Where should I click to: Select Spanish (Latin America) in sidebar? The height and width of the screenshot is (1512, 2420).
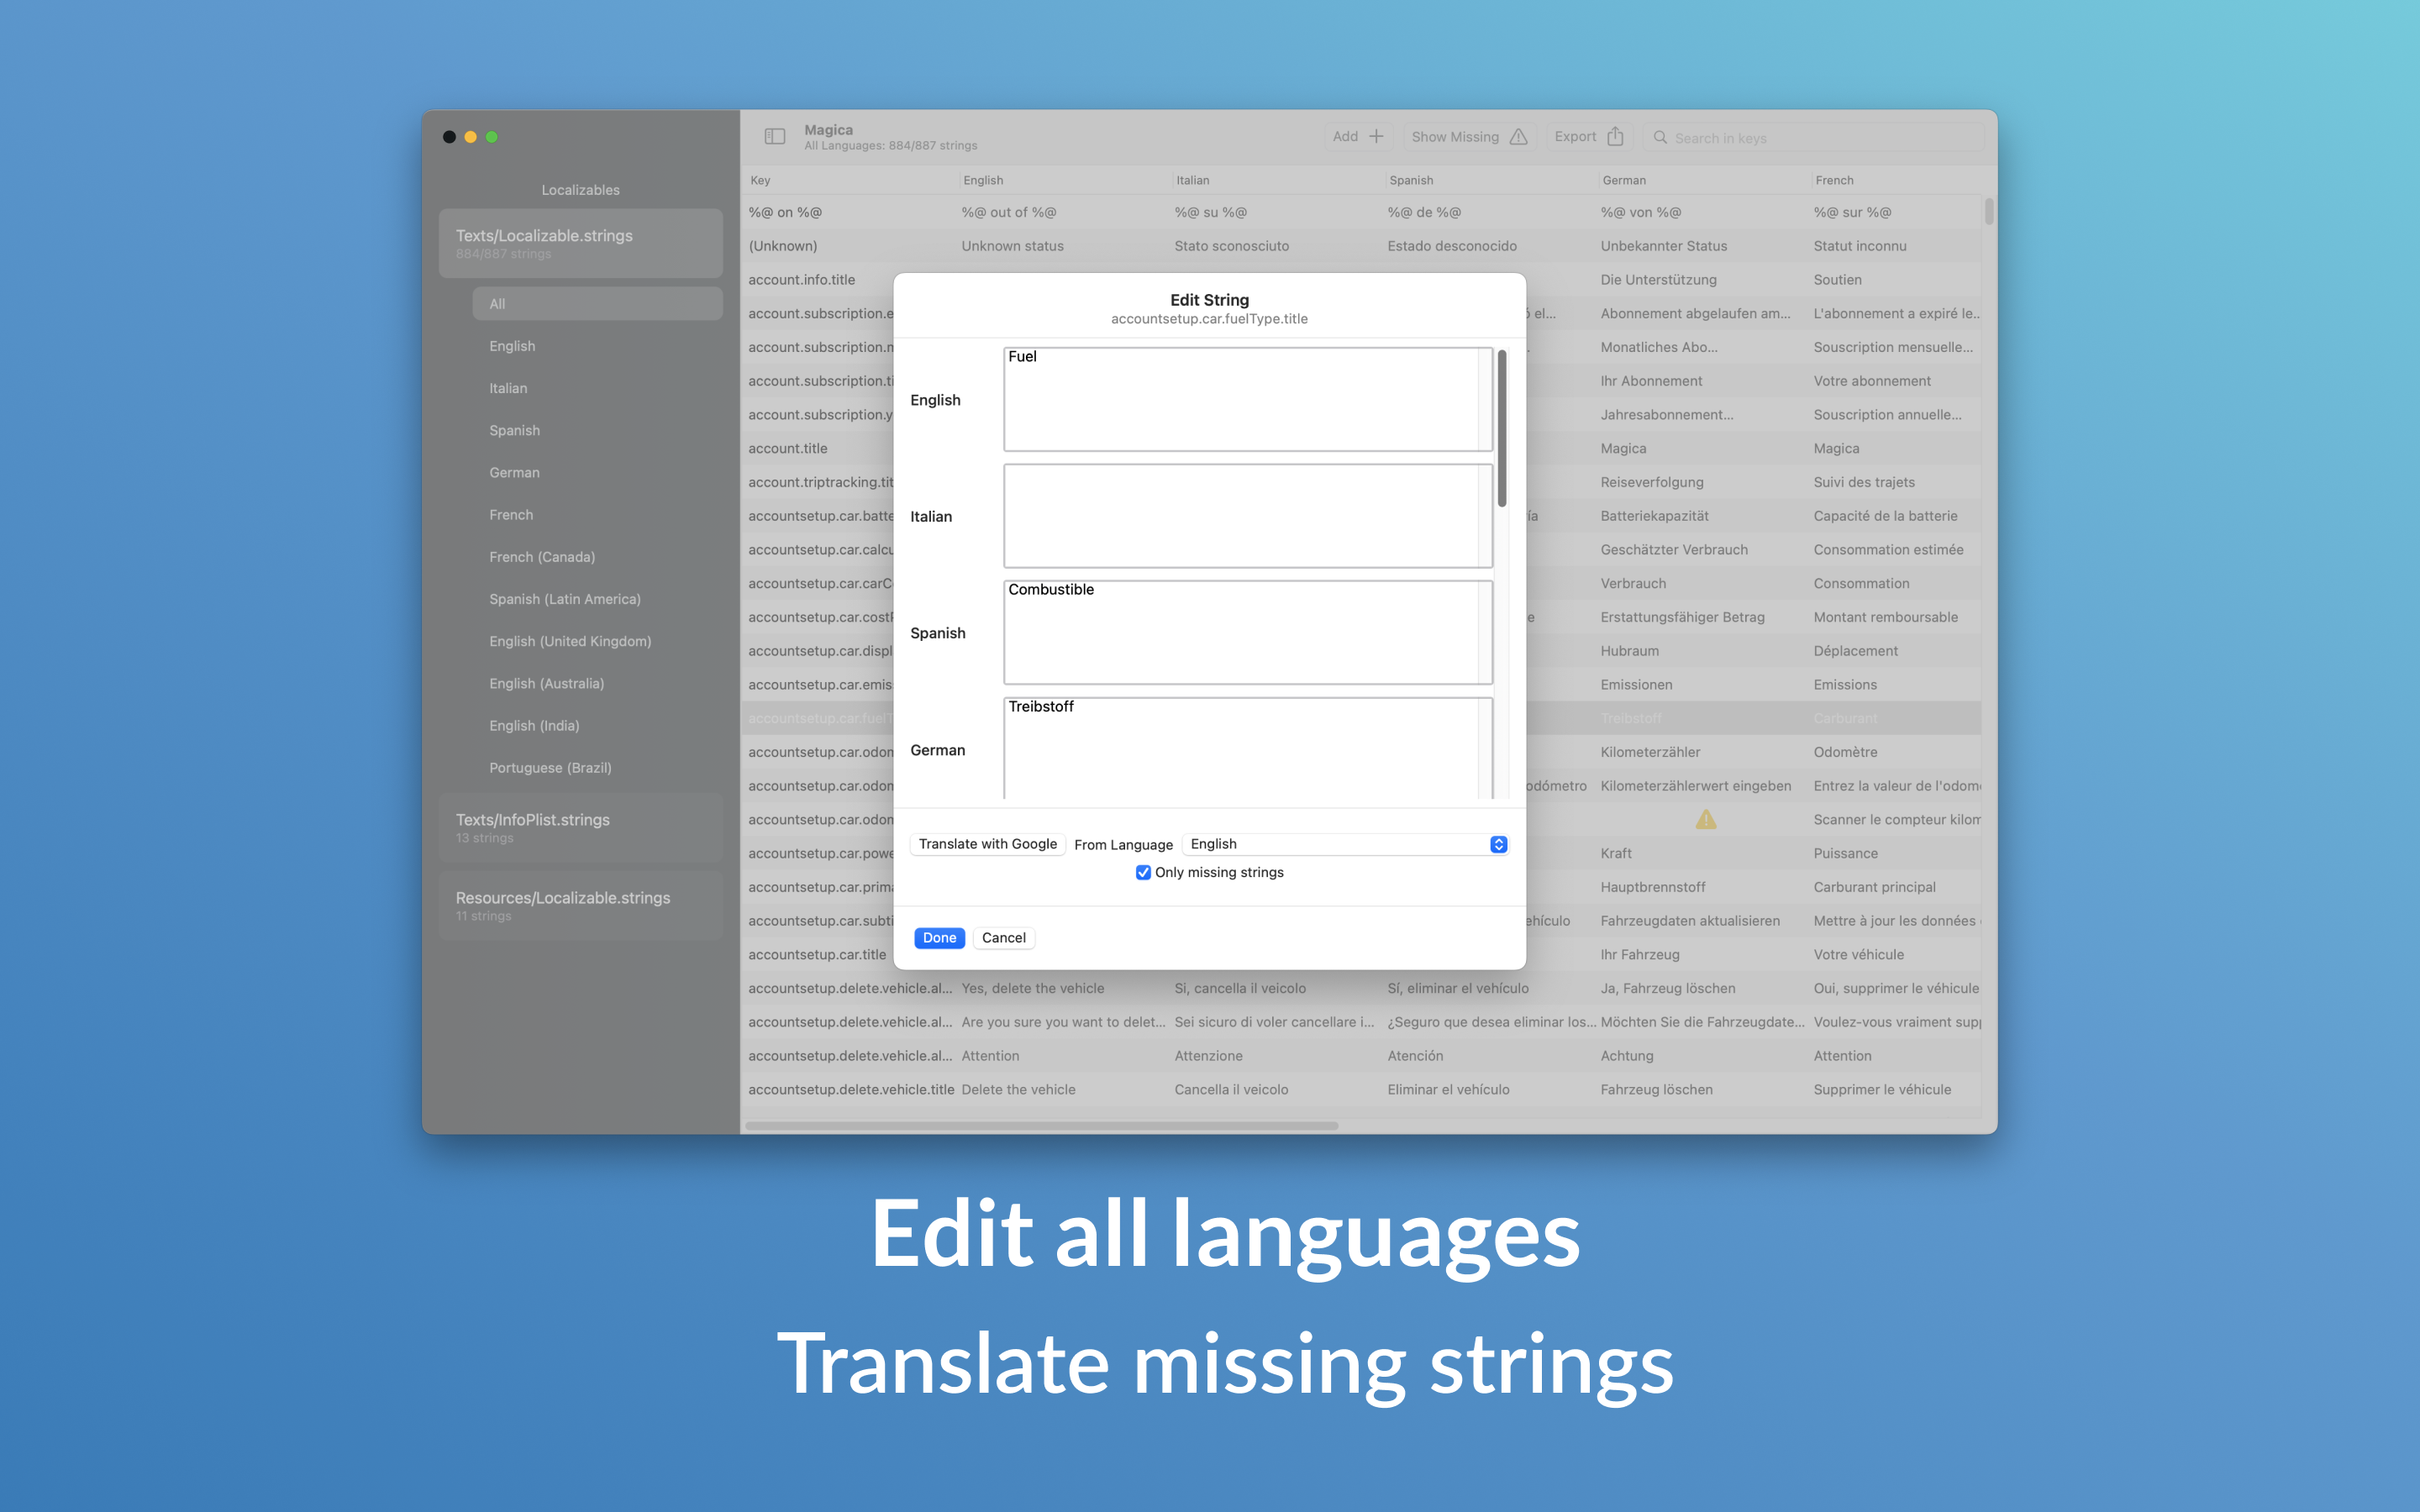click(565, 599)
